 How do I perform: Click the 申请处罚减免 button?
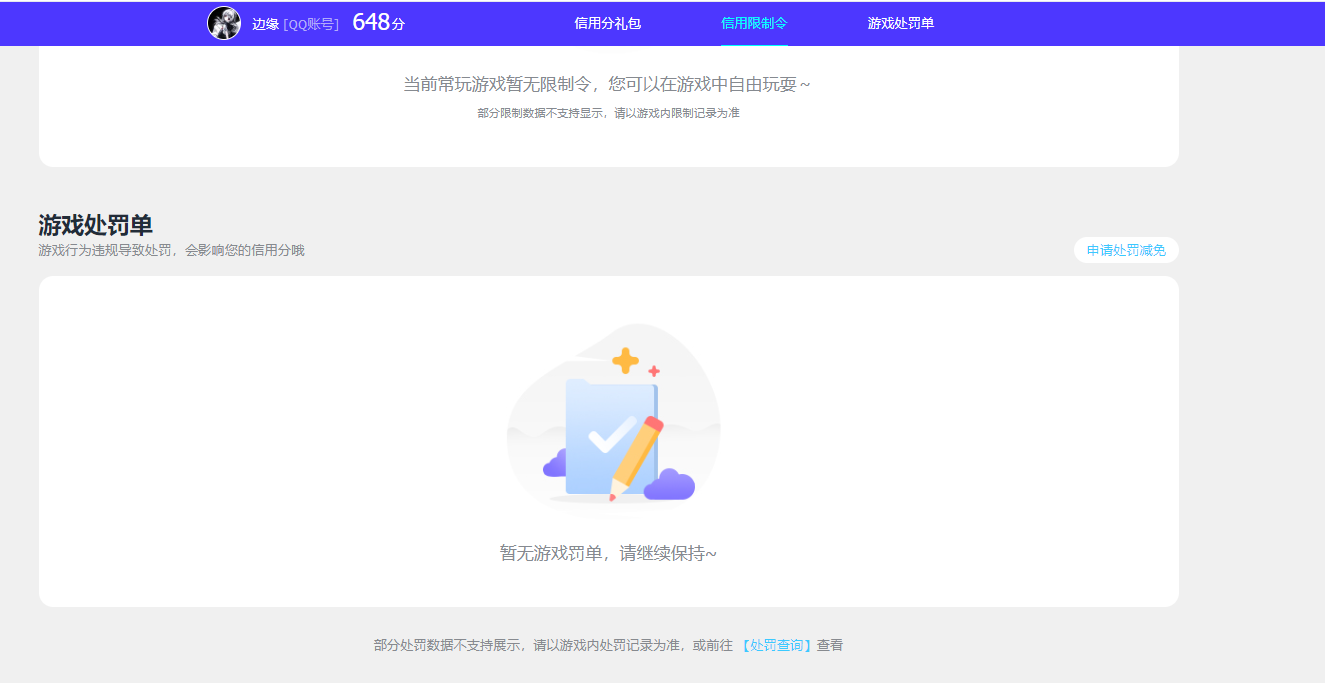pos(1125,250)
